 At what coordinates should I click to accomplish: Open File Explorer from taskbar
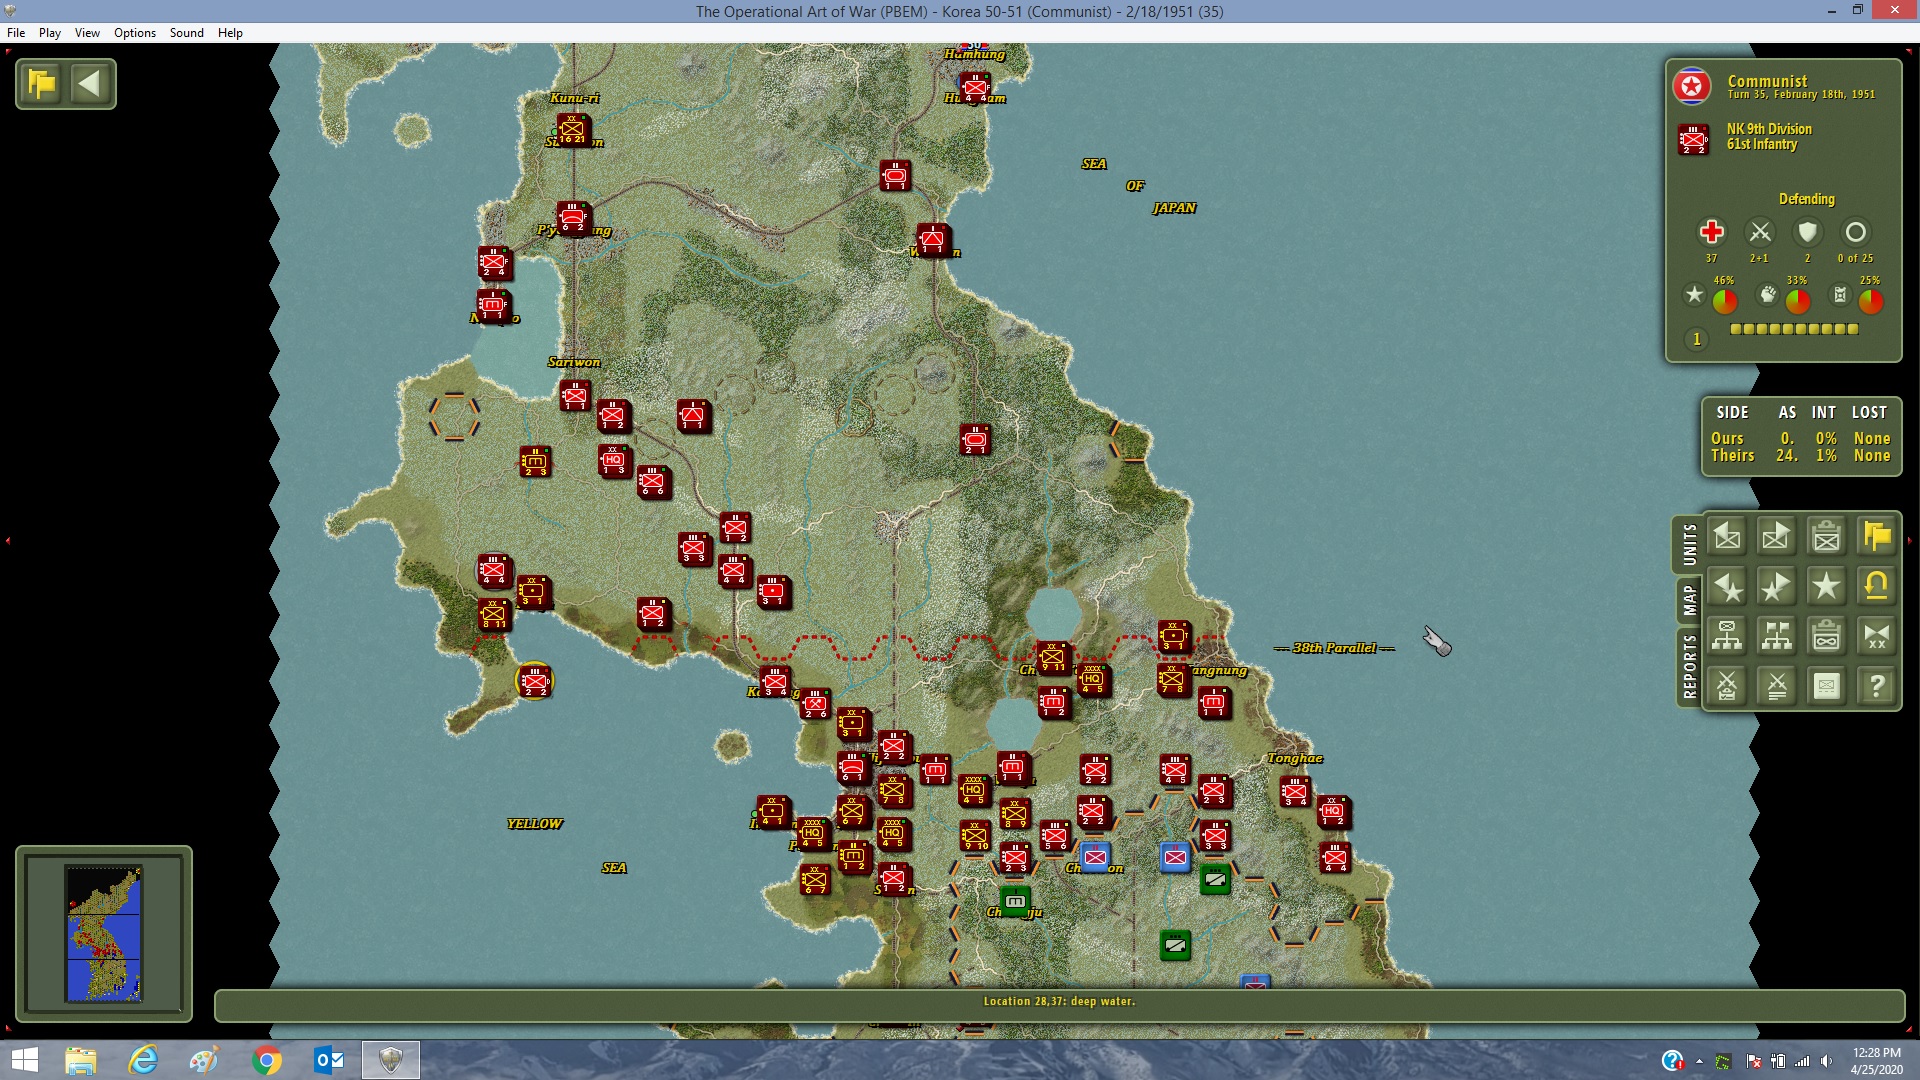coord(81,1060)
